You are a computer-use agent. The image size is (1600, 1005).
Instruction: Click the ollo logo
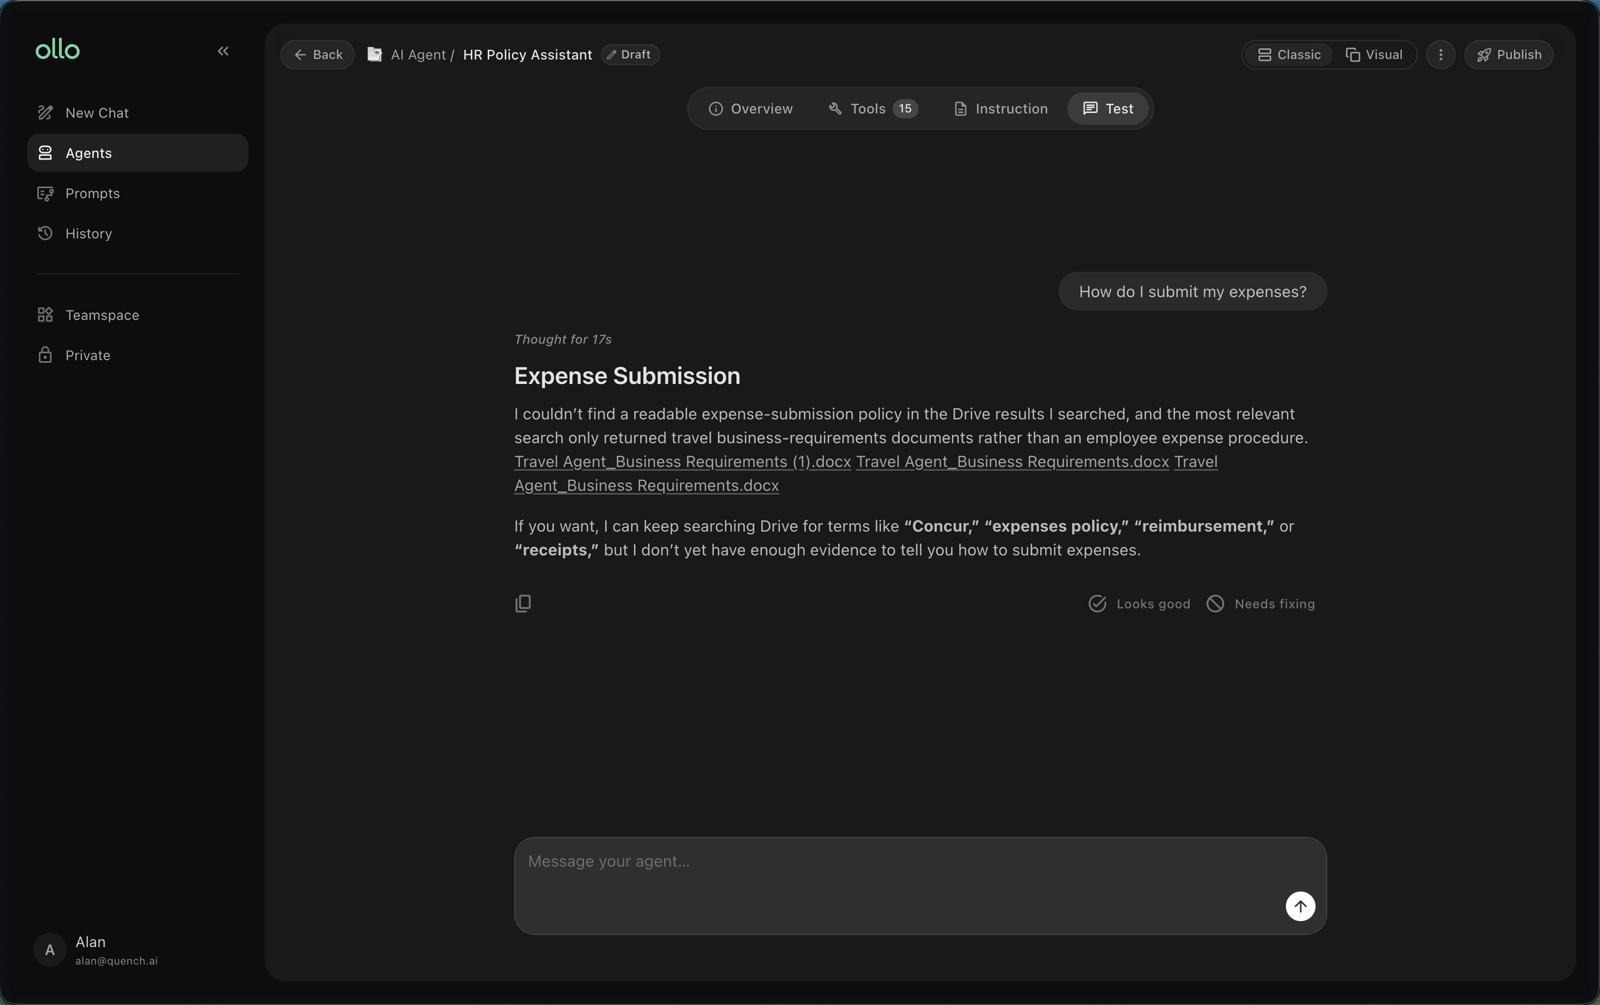(x=57, y=49)
